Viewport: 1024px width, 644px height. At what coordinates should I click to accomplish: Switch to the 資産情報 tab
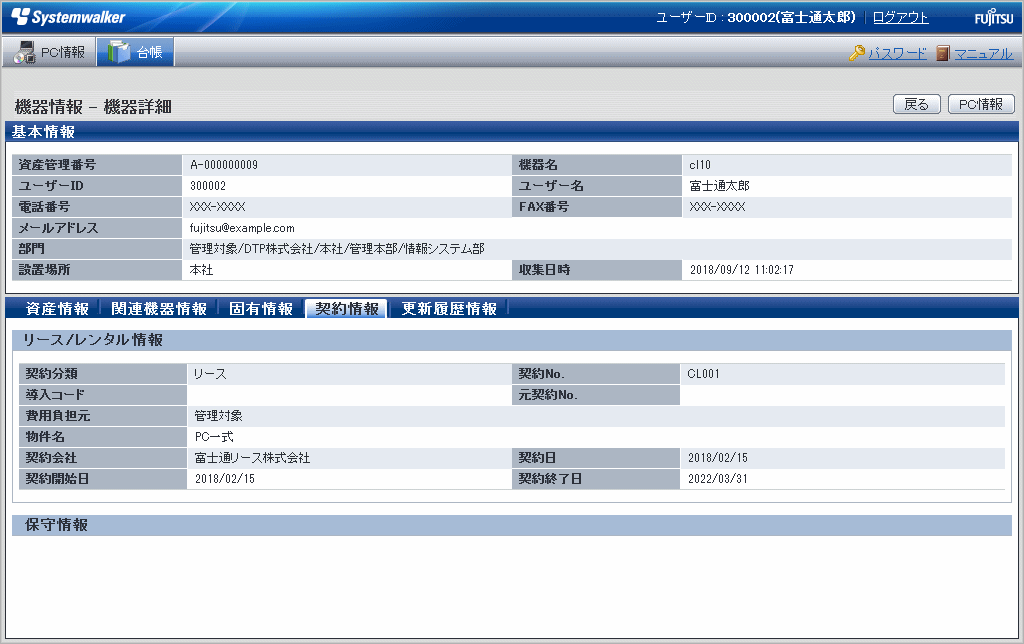coord(57,309)
